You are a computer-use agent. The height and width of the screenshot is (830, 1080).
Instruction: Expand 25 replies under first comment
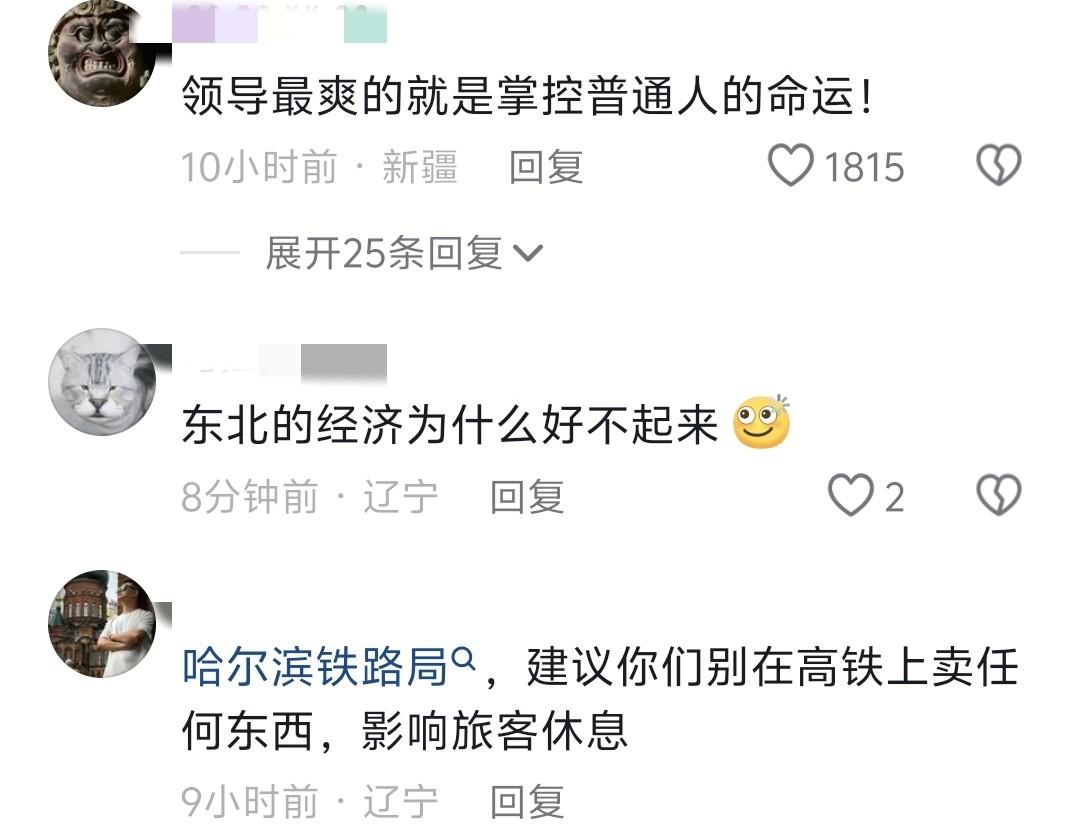(404, 253)
